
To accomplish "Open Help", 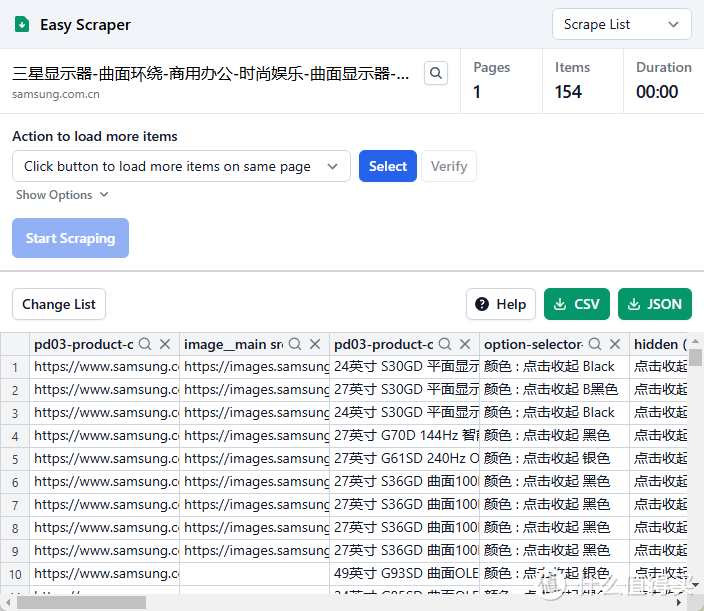I will point(501,304).
